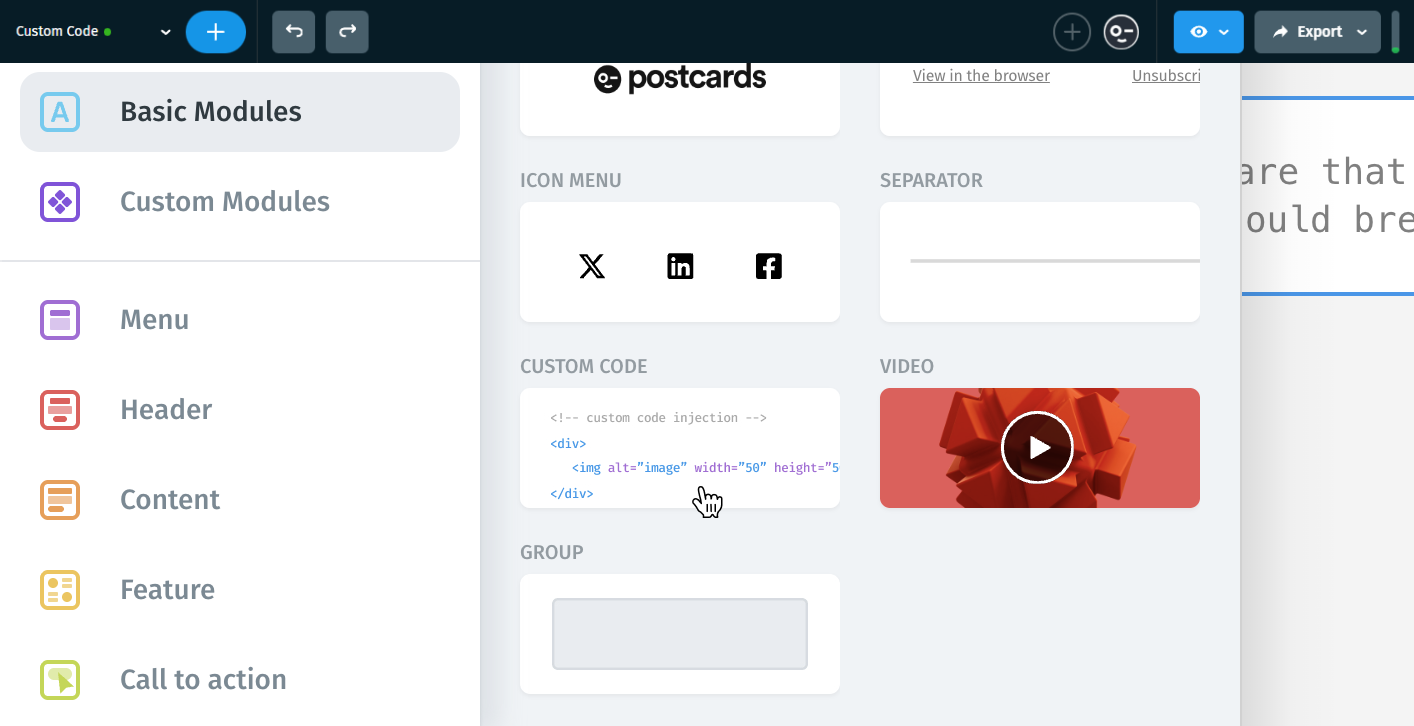The image size is (1414, 726).
Task: Click the Custom Modules purple diamond icon
Action: [60, 202]
